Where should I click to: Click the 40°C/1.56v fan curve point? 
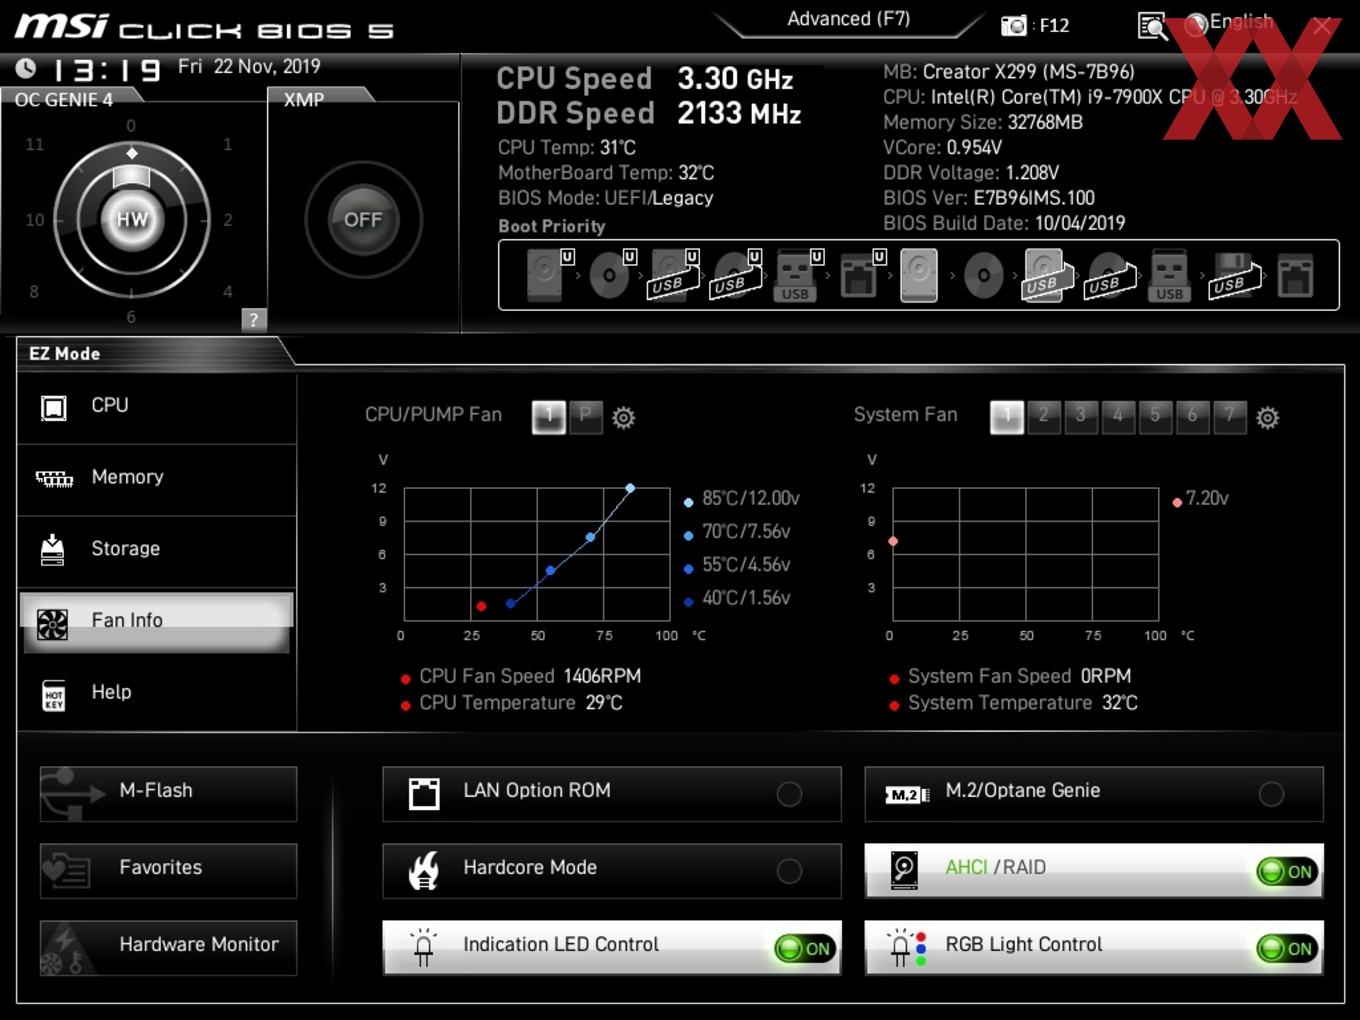[x=510, y=603]
